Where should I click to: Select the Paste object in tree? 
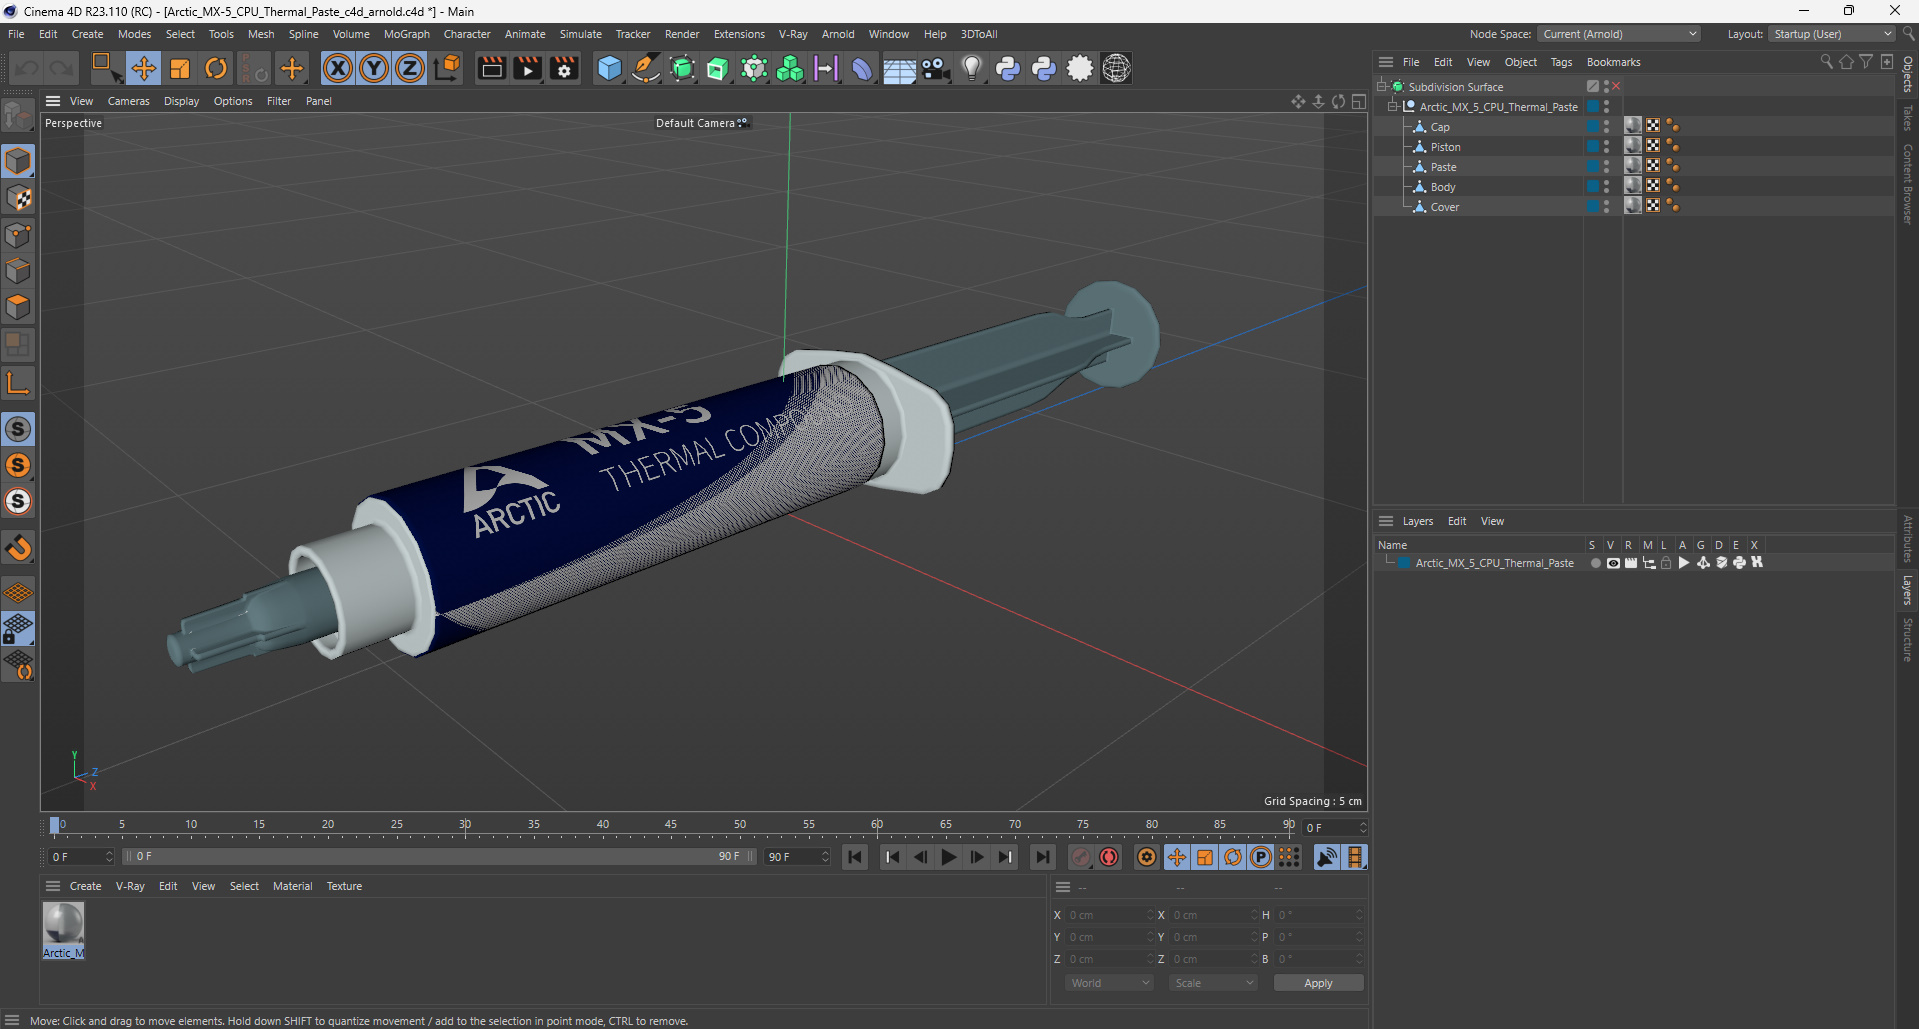click(1443, 167)
